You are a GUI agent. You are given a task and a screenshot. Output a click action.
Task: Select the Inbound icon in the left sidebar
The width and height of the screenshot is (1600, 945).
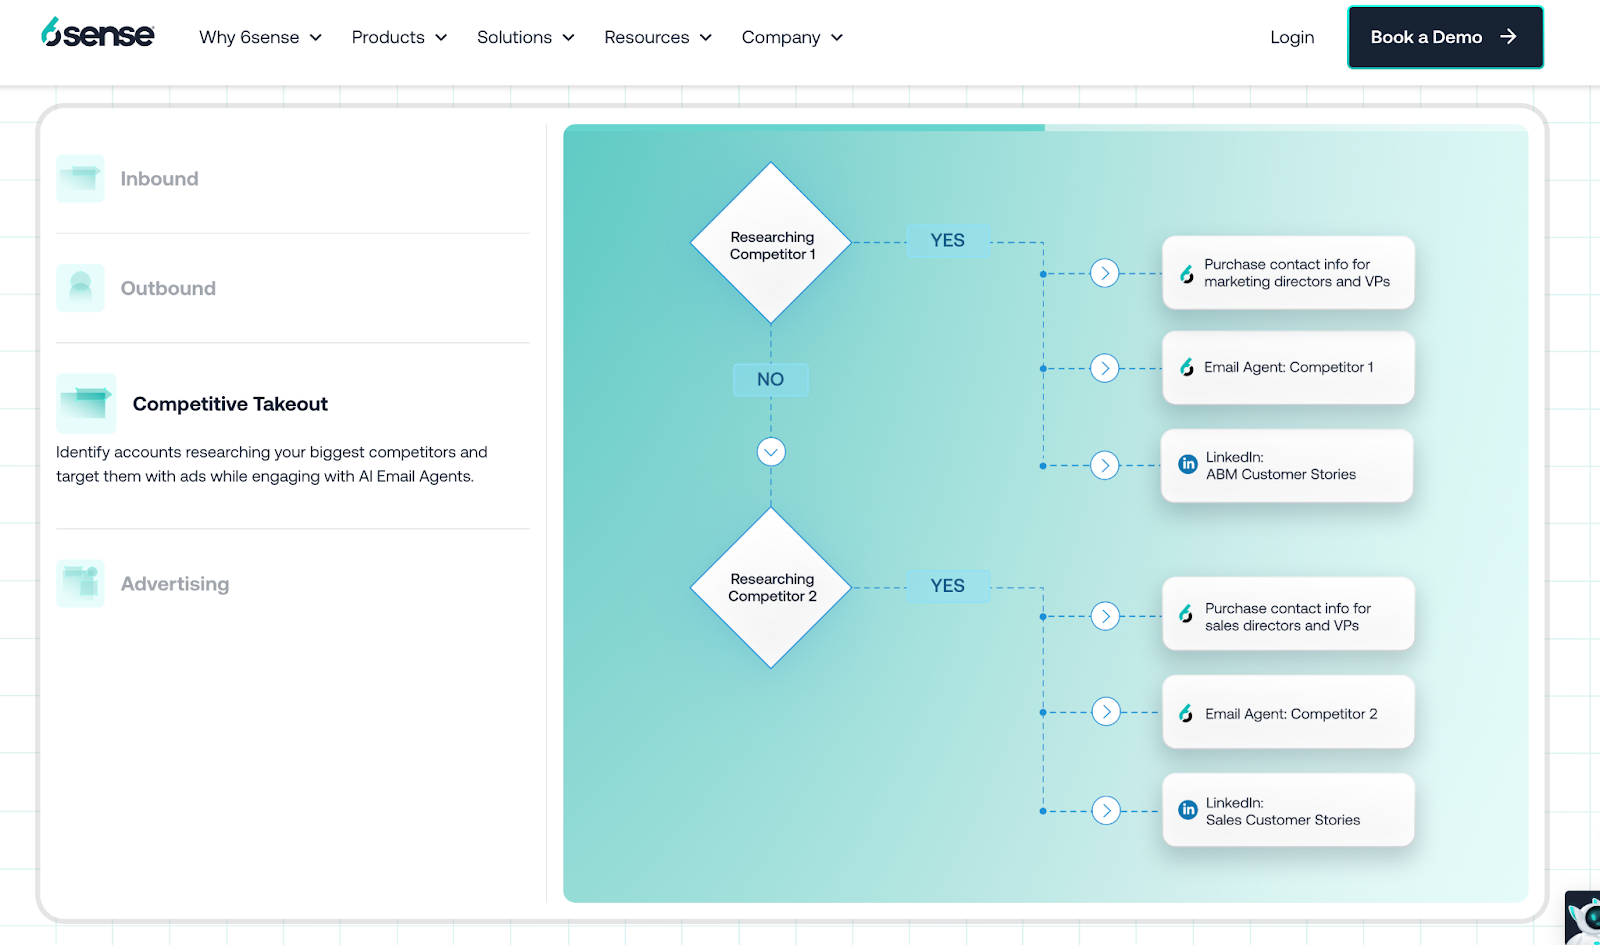pyautogui.click(x=79, y=178)
